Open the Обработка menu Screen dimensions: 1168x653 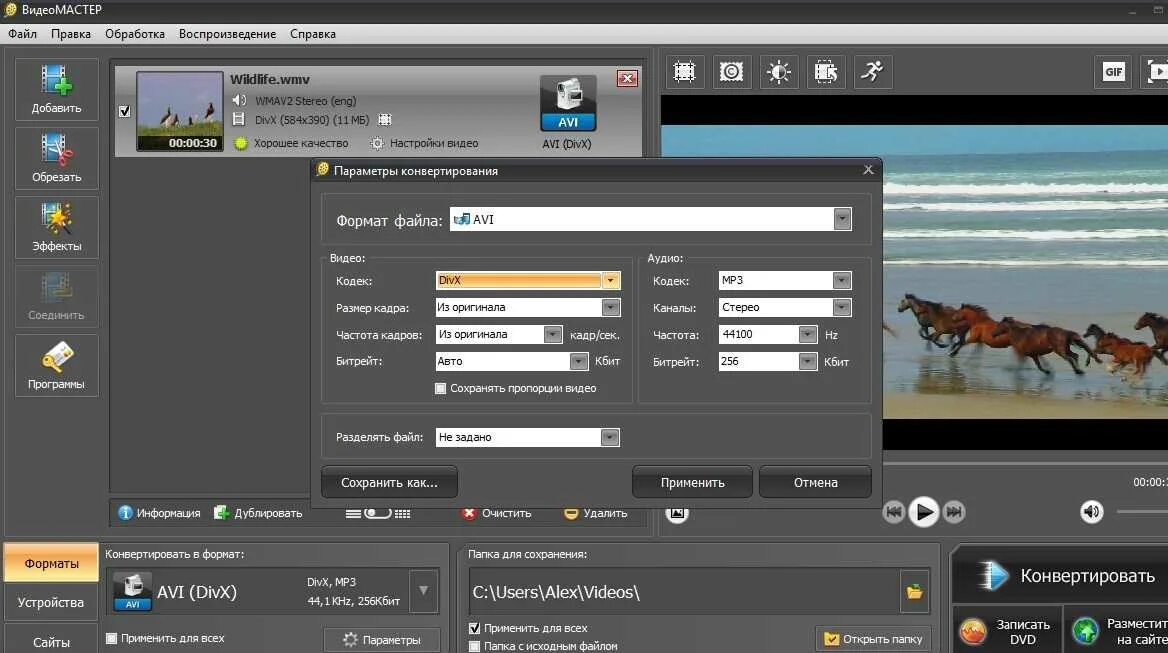pos(135,34)
